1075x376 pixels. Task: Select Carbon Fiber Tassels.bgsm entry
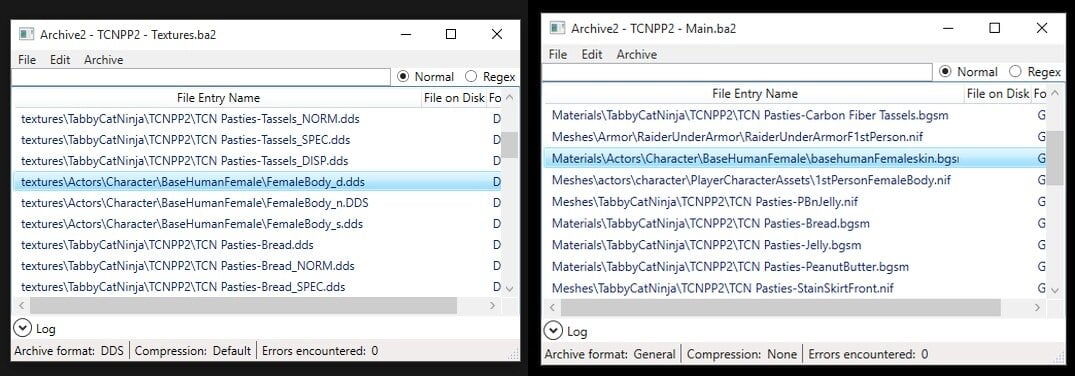point(795,115)
